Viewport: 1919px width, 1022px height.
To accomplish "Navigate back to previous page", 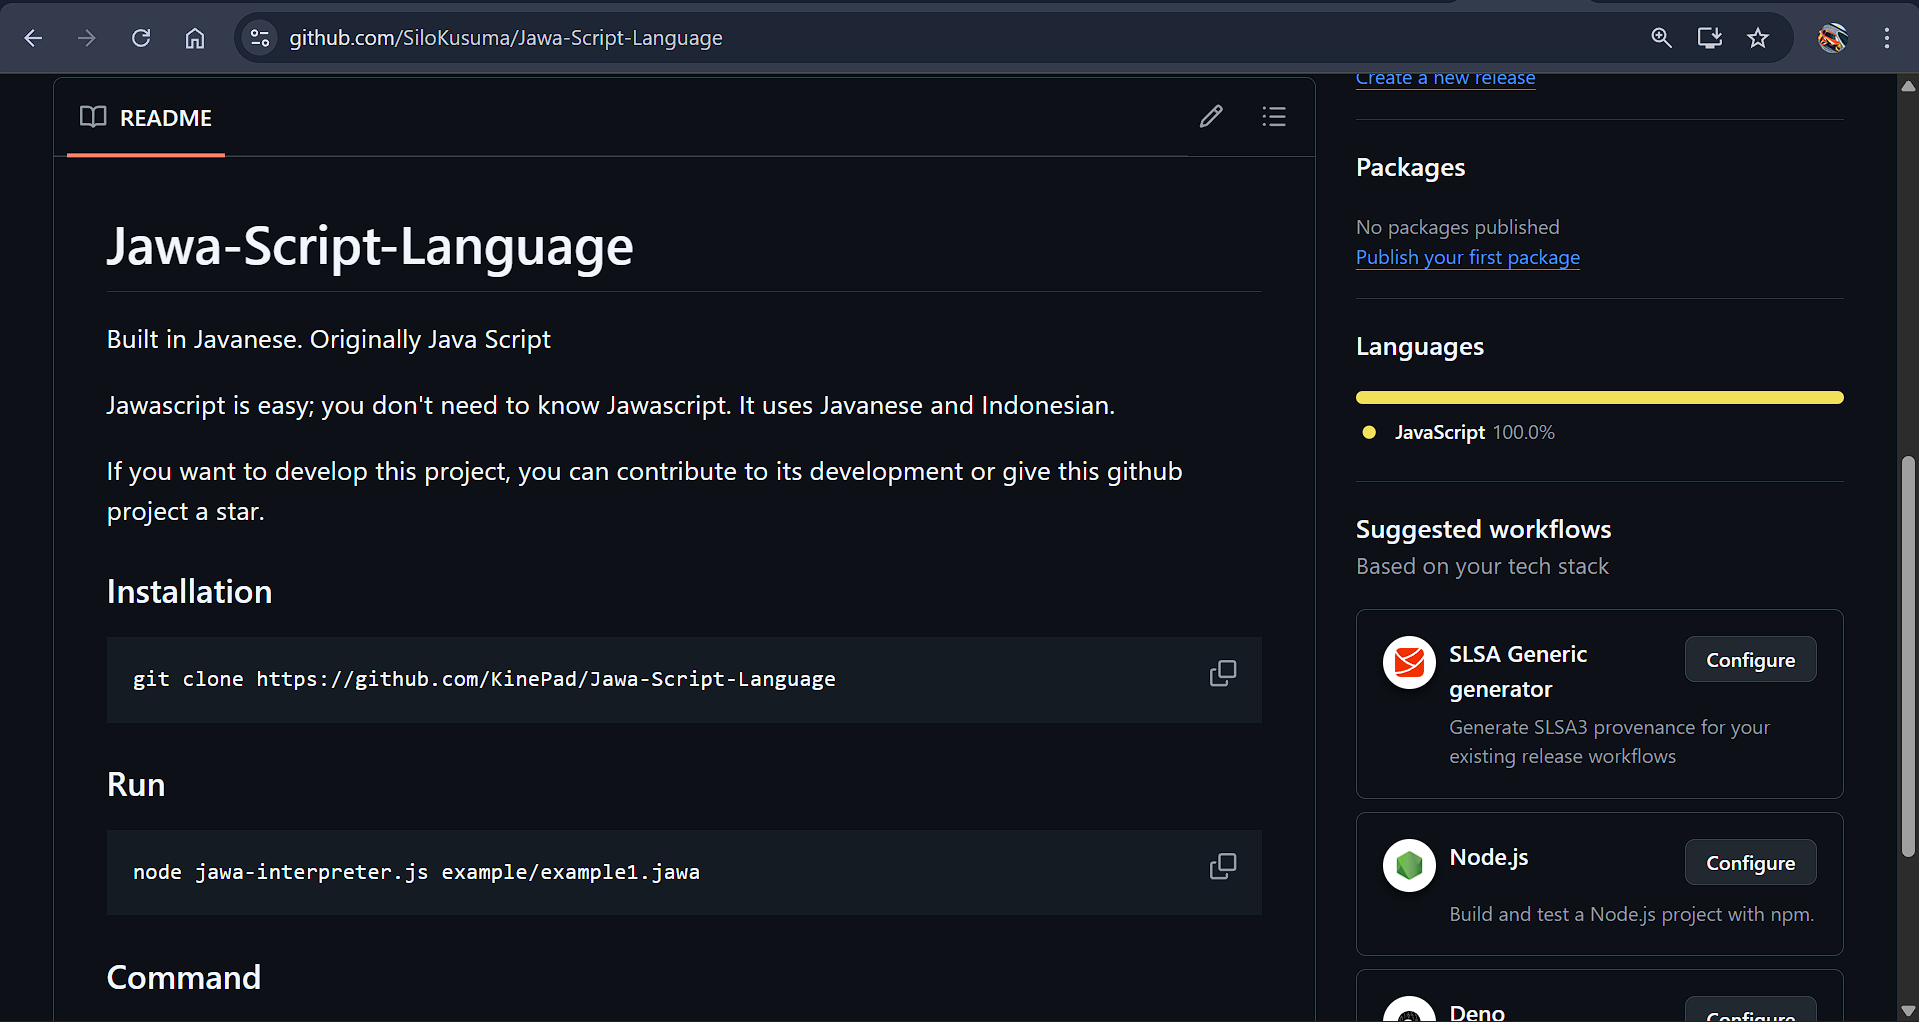I will [x=33, y=38].
